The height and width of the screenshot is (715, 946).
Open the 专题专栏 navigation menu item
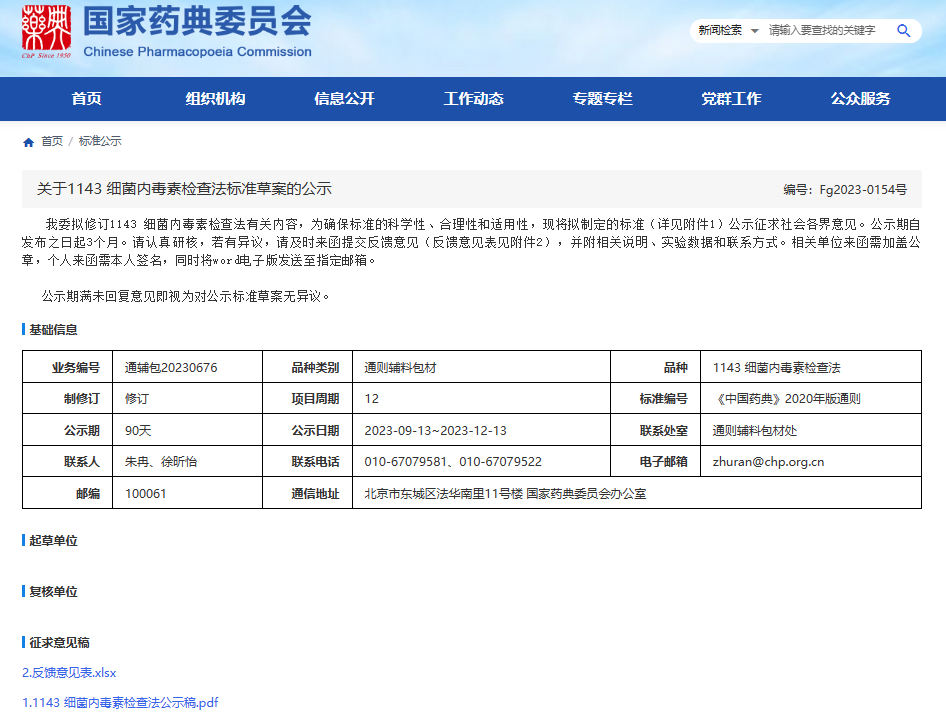click(x=603, y=99)
